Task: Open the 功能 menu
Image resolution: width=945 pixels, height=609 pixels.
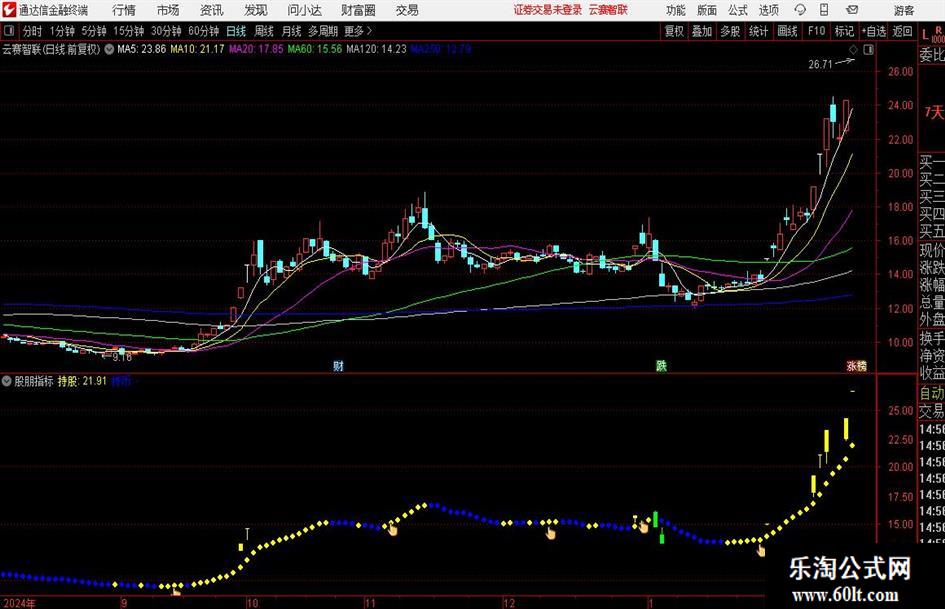Action: (676, 10)
